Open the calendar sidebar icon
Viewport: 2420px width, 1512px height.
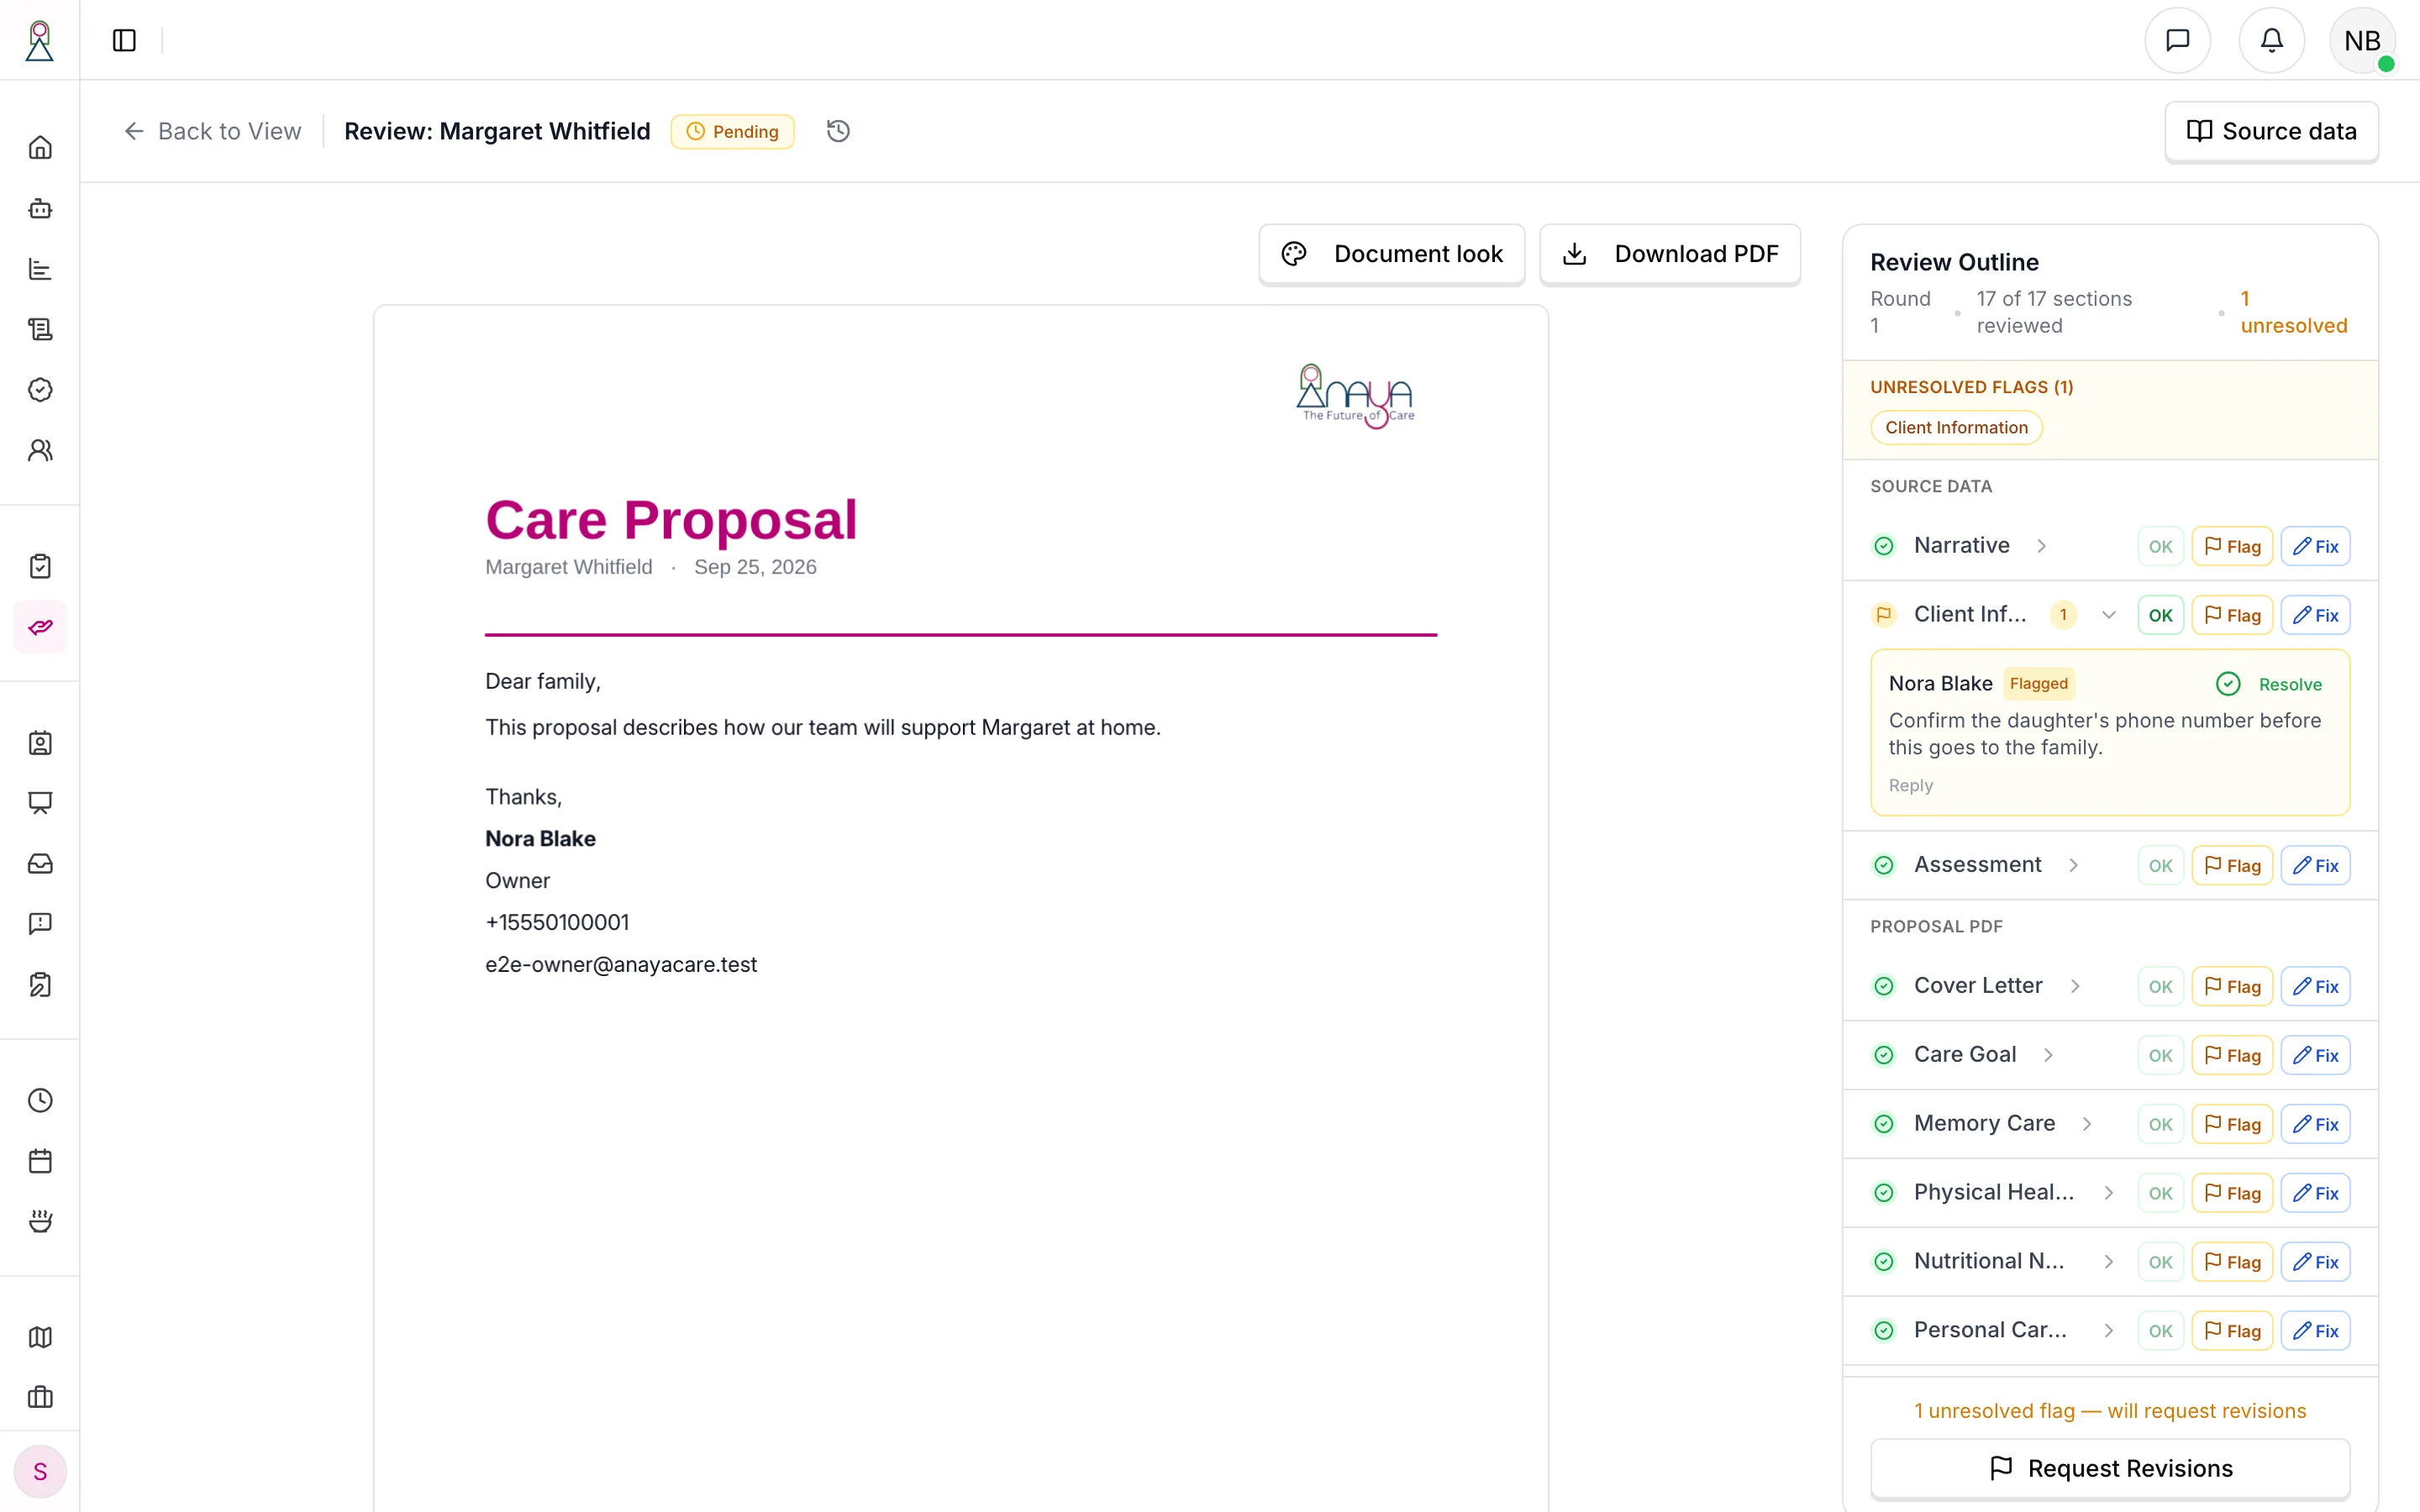click(x=40, y=1161)
